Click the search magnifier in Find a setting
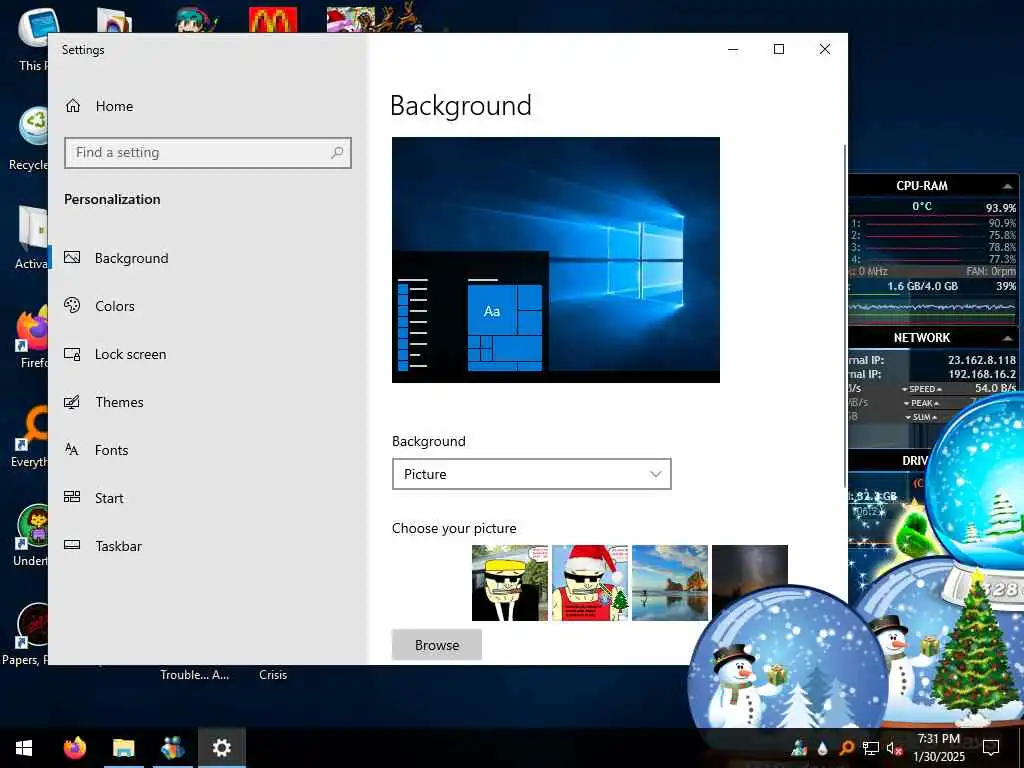This screenshot has width=1024, height=768. coord(337,153)
